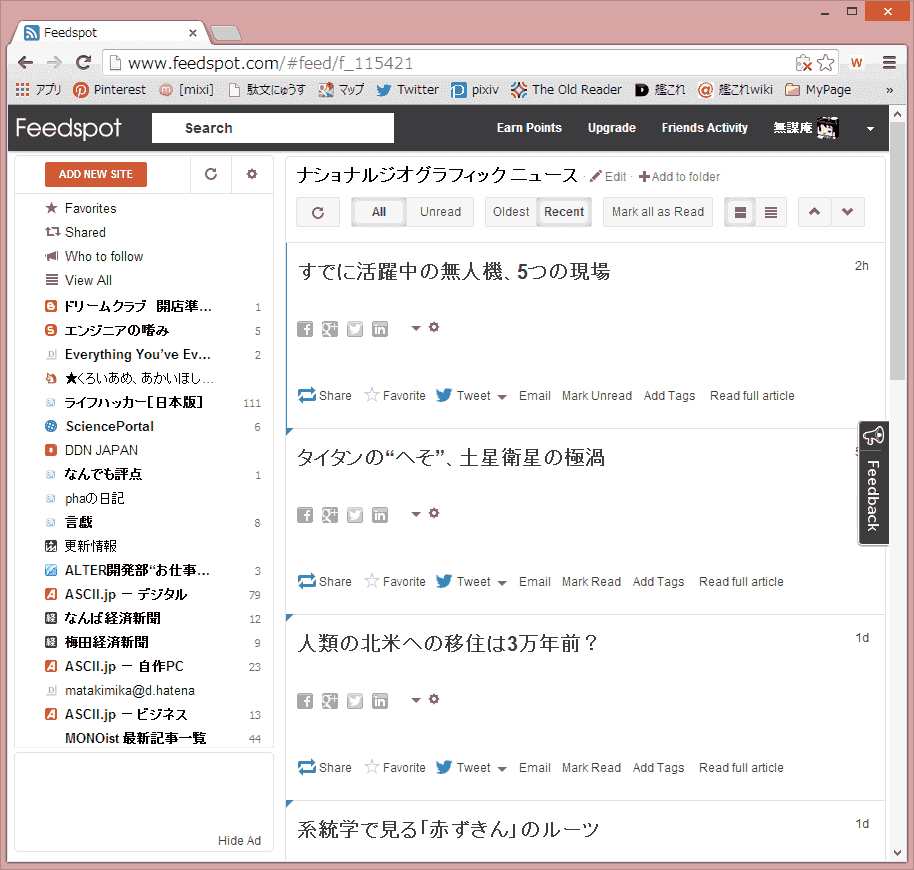Click the Search input field
The image size is (914, 870).
[x=273, y=128]
